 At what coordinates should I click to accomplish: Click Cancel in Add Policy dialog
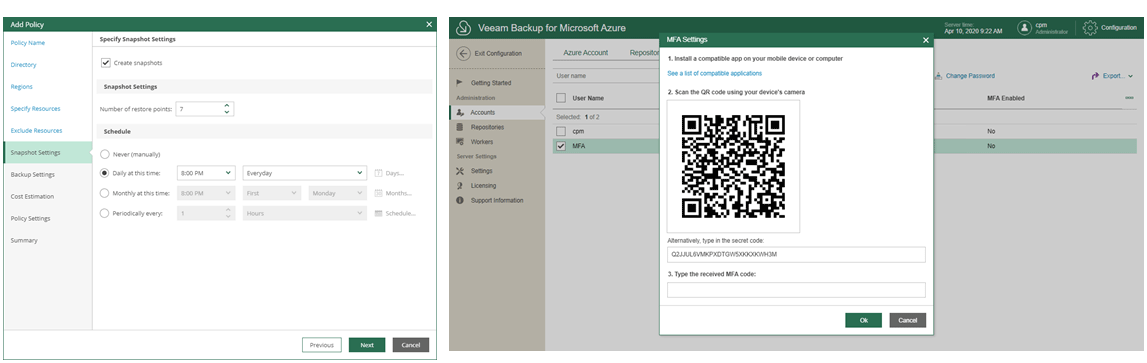(x=410, y=345)
